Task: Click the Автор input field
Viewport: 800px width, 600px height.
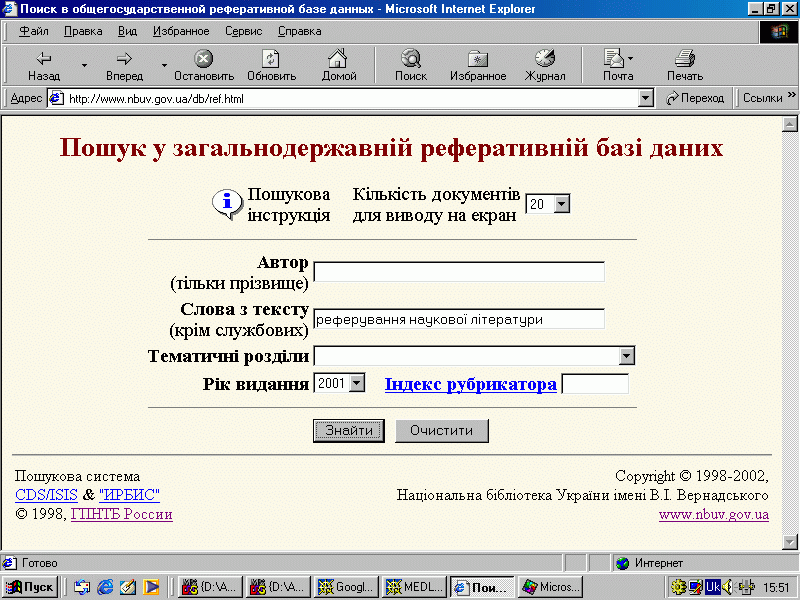Action: tap(459, 271)
